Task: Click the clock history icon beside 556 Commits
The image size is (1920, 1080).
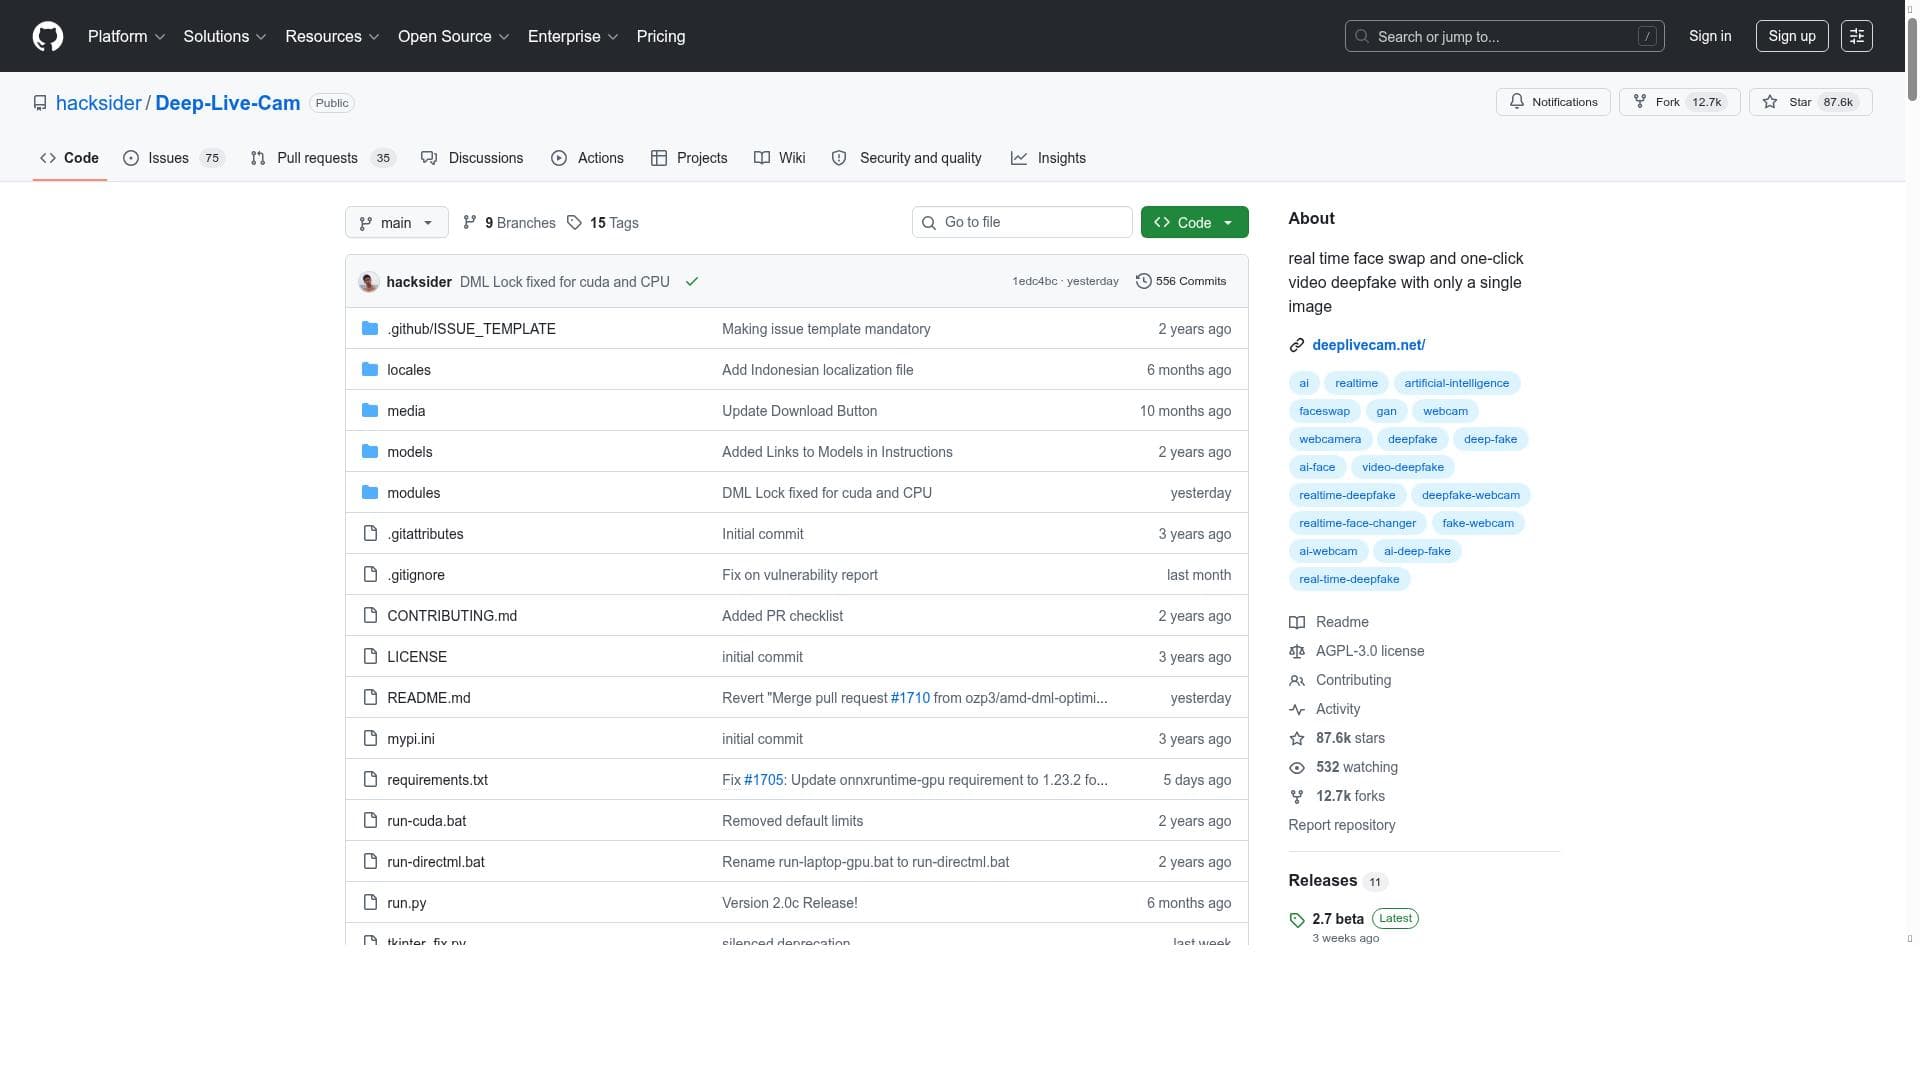Action: 1143,282
